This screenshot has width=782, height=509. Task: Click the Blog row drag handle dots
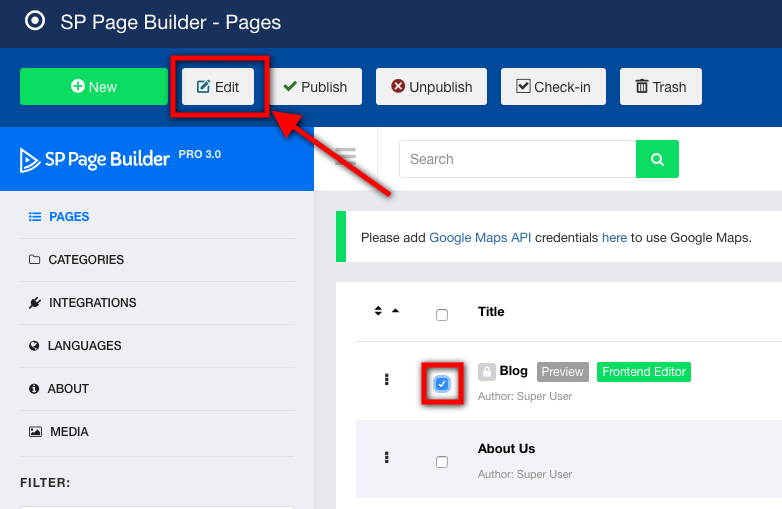pyautogui.click(x=387, y=379)
